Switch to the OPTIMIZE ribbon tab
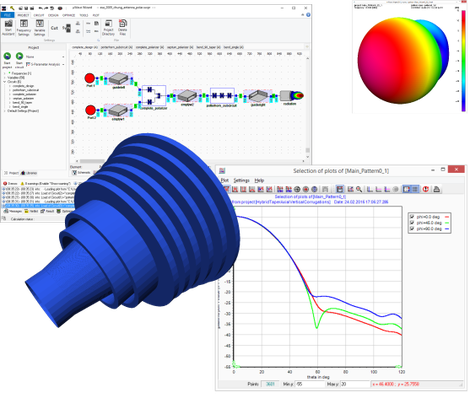This screenshot has width=470, height=398. coord(69,15)
